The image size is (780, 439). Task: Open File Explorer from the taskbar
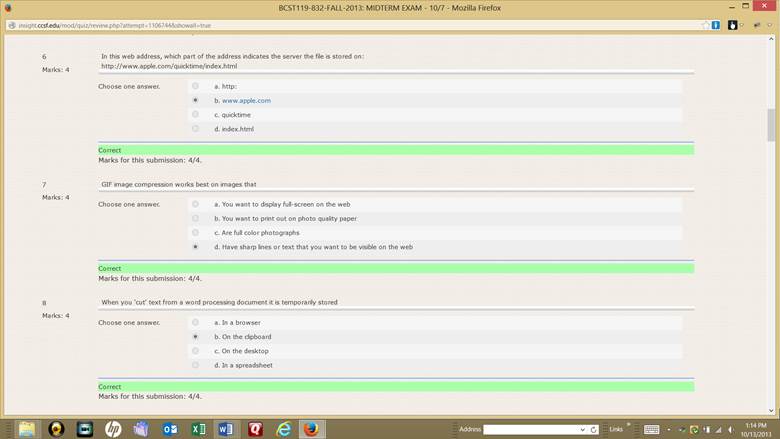27,428
